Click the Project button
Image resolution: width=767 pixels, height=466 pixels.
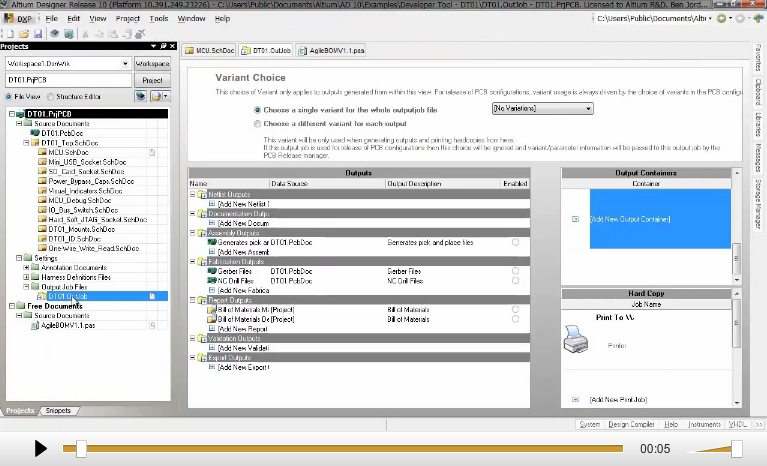click(x=153, y=80)
